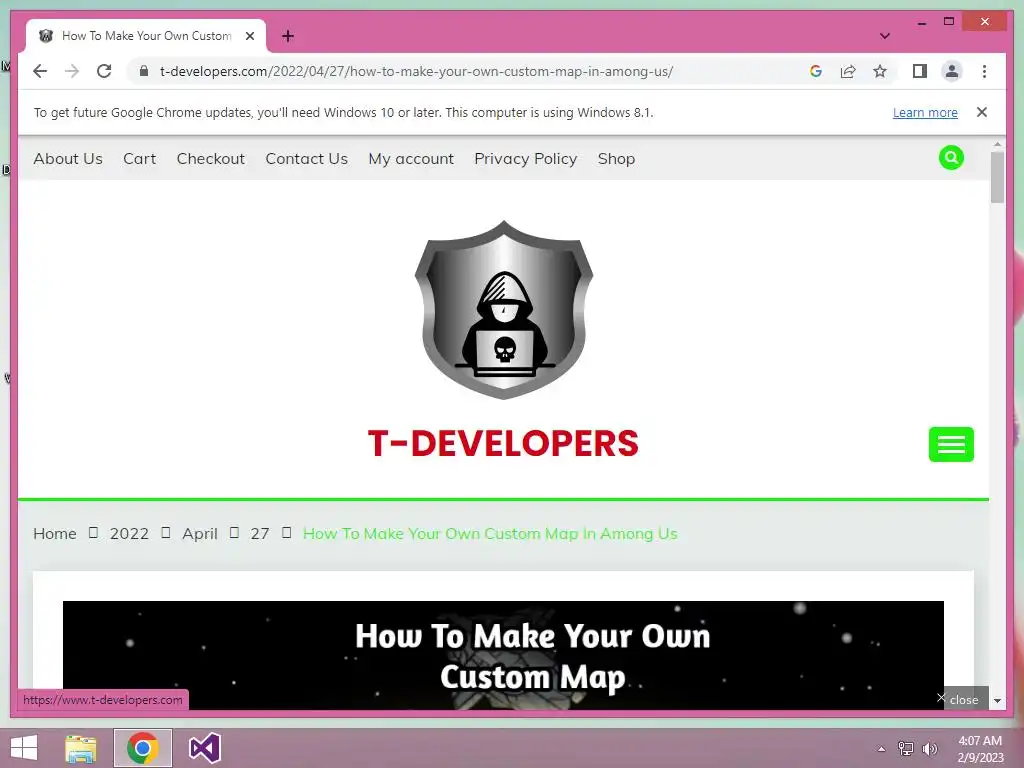The width and height of the screenshot is (1024, 768).
Task: Open the green hamburger menu
Action: click(951, 444)
